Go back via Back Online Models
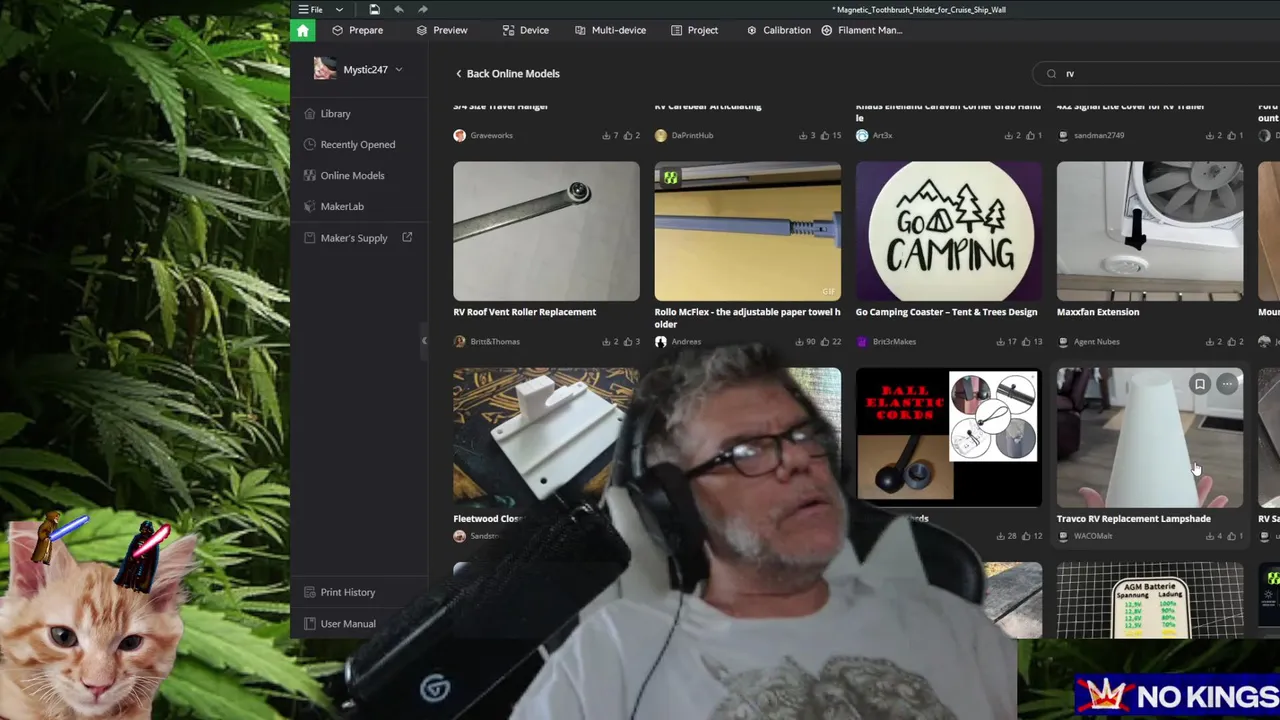Viewport: 1280px width, 720px height. (507, 73)
